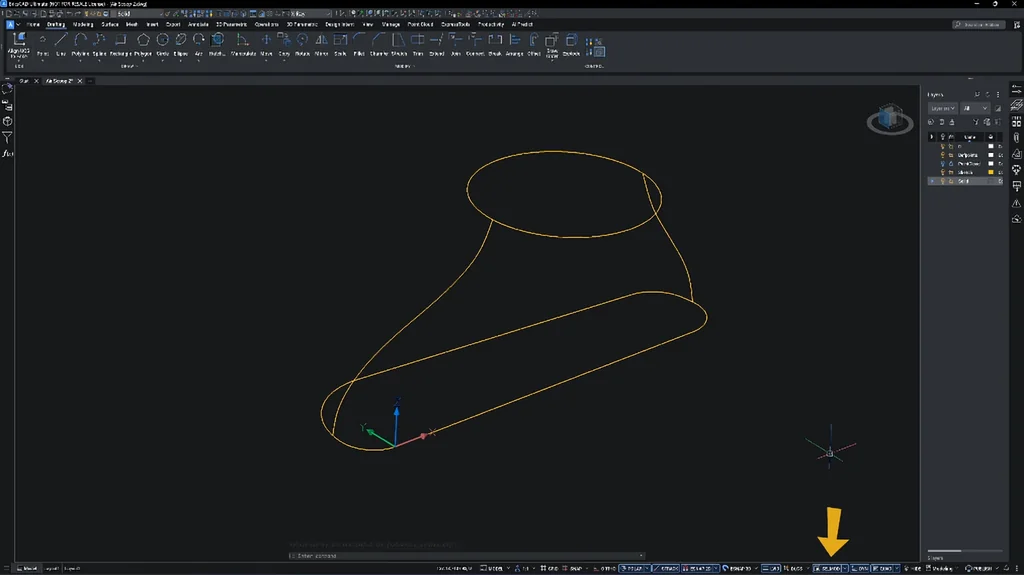The height and width of the screenshot is (575, 1024).
Task: Click the Enter command input field
Action: (466, 556)
